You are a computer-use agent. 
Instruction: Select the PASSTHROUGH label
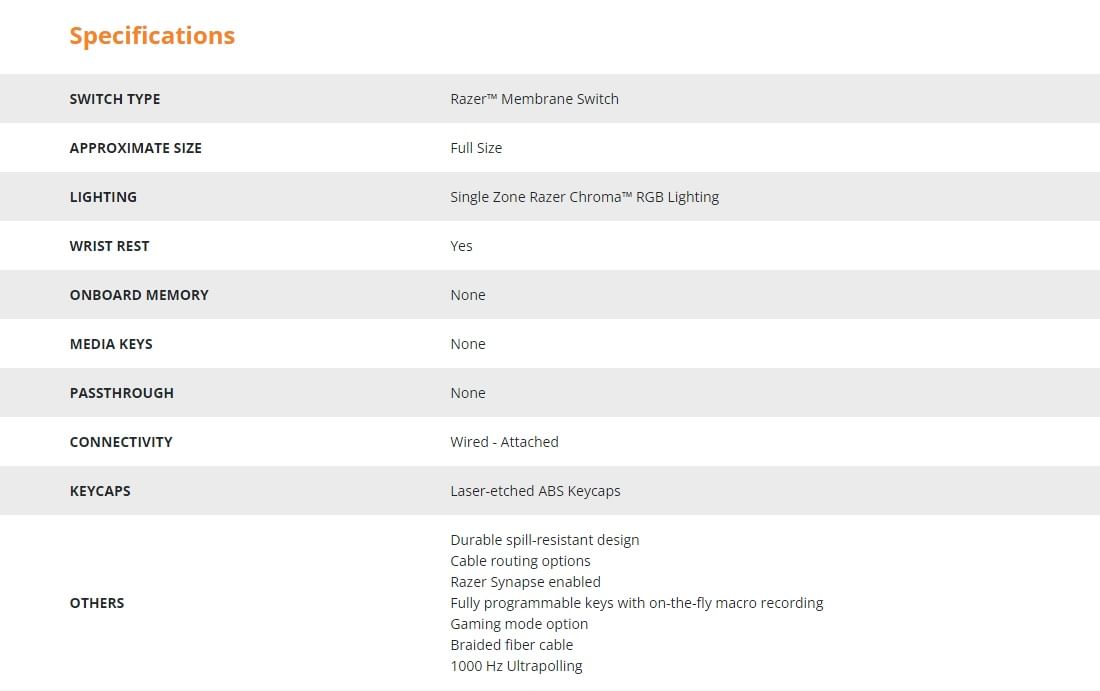[121, 394]
